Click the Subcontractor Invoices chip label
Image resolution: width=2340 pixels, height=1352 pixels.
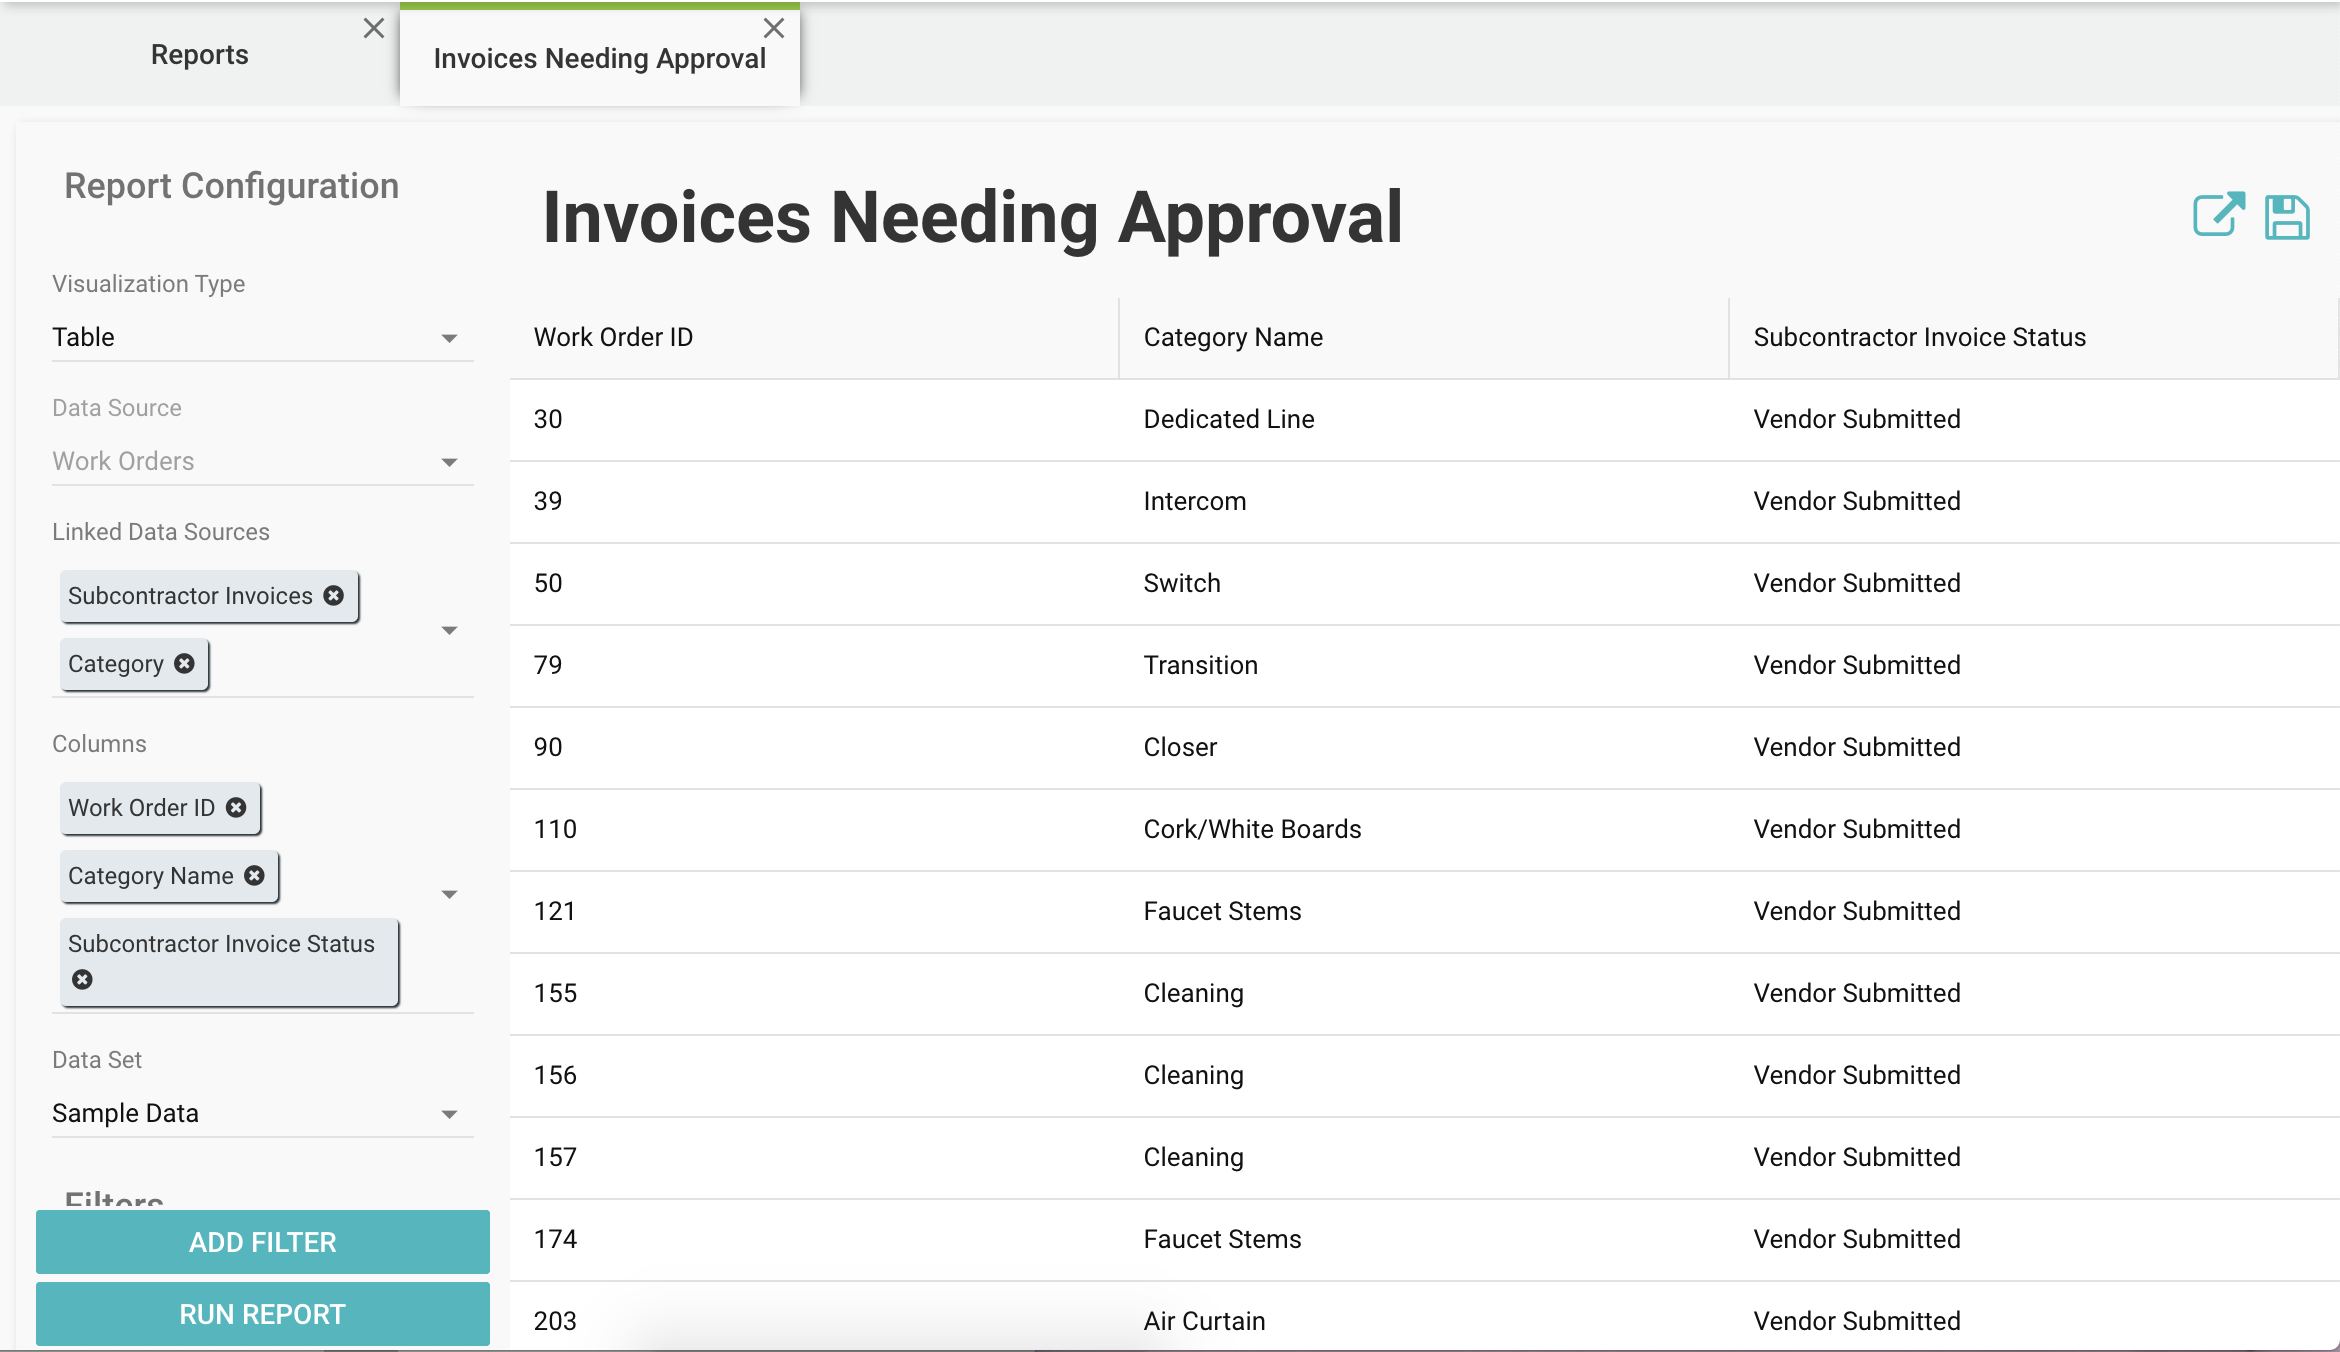[190, 595]
